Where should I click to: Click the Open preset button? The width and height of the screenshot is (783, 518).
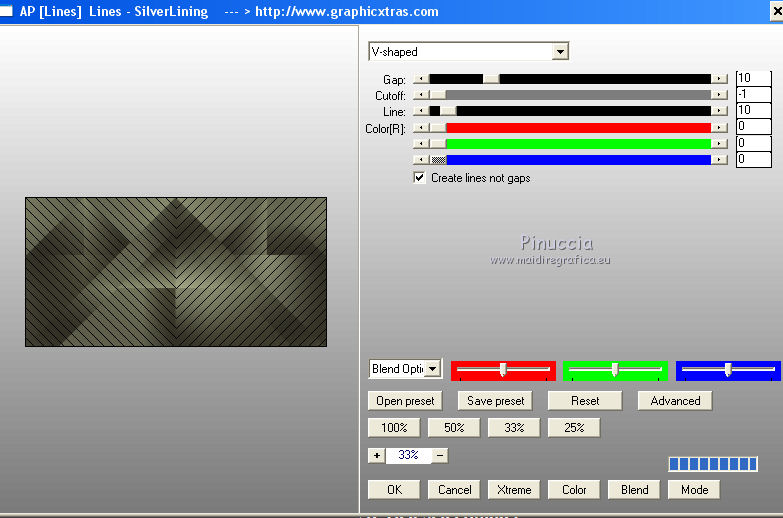tap(405, 401)
